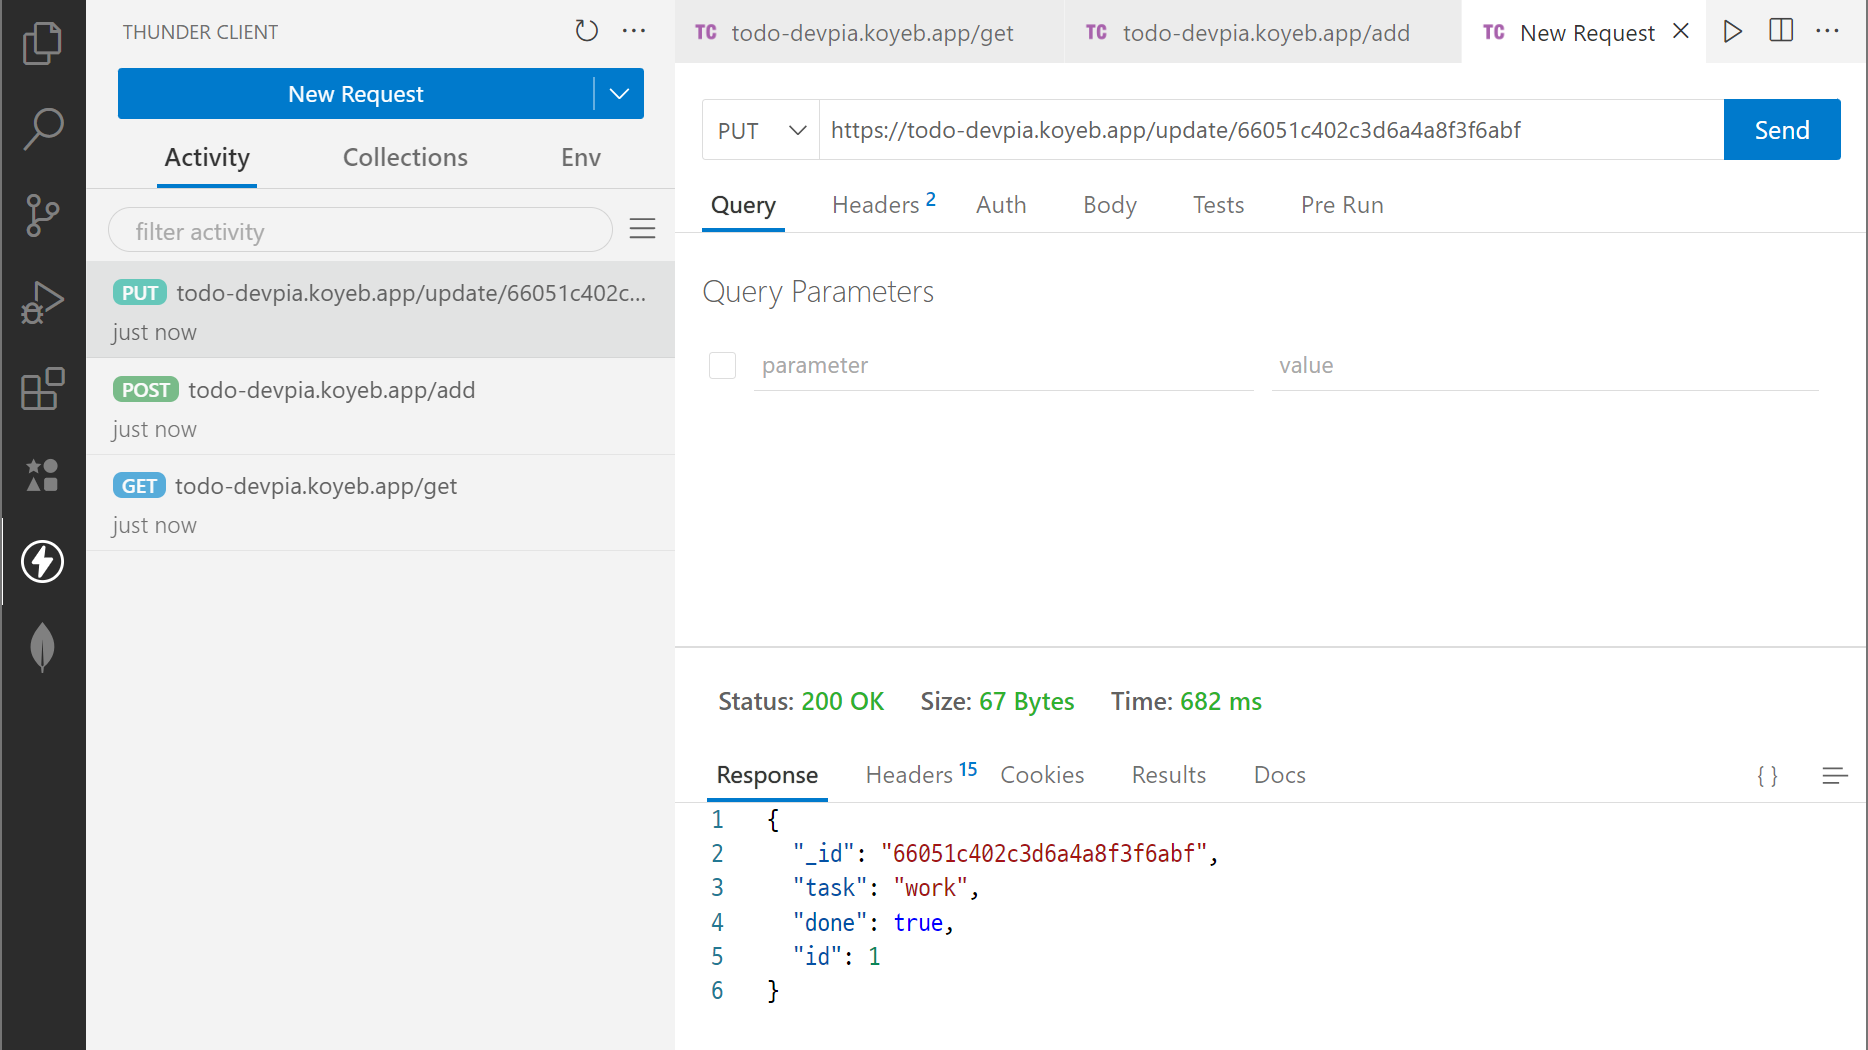Image resolution: width=1868 pixels, height=1050 pixels.
Task: Open the activity filter hamburger menu
Action: point(642,230)
